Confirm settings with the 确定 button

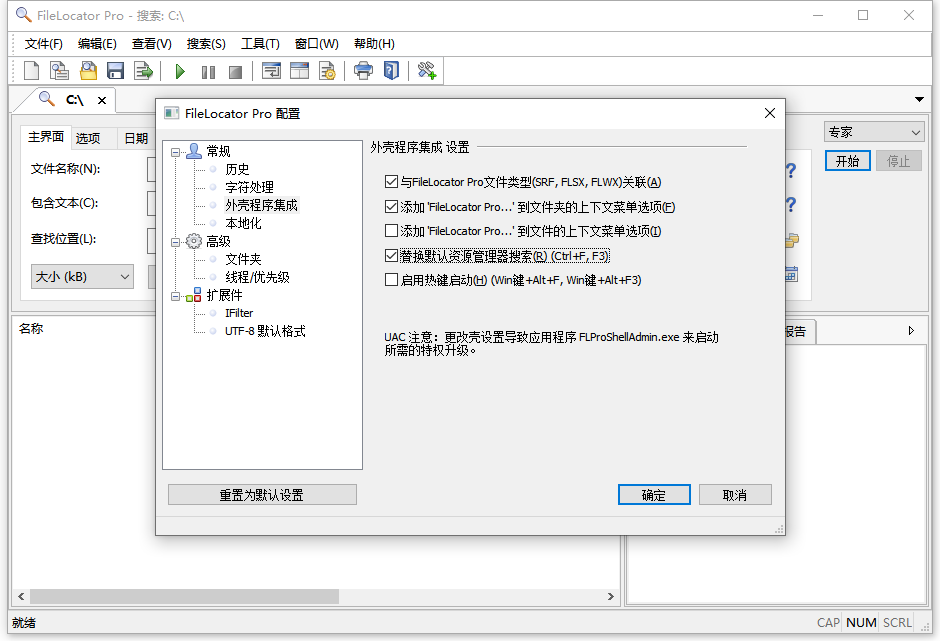coord(654,494)
